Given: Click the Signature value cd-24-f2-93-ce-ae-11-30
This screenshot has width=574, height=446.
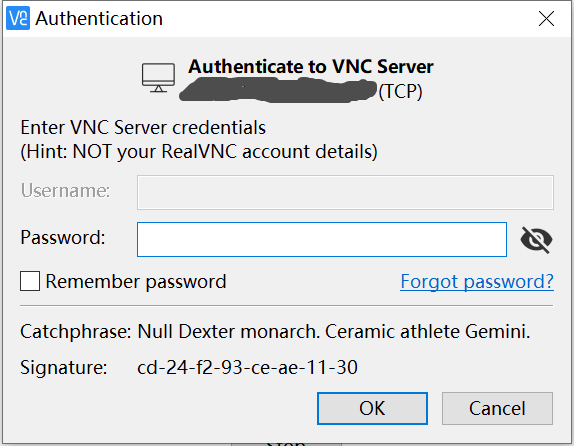Looking at the screenshot, I should pos(247,367).
